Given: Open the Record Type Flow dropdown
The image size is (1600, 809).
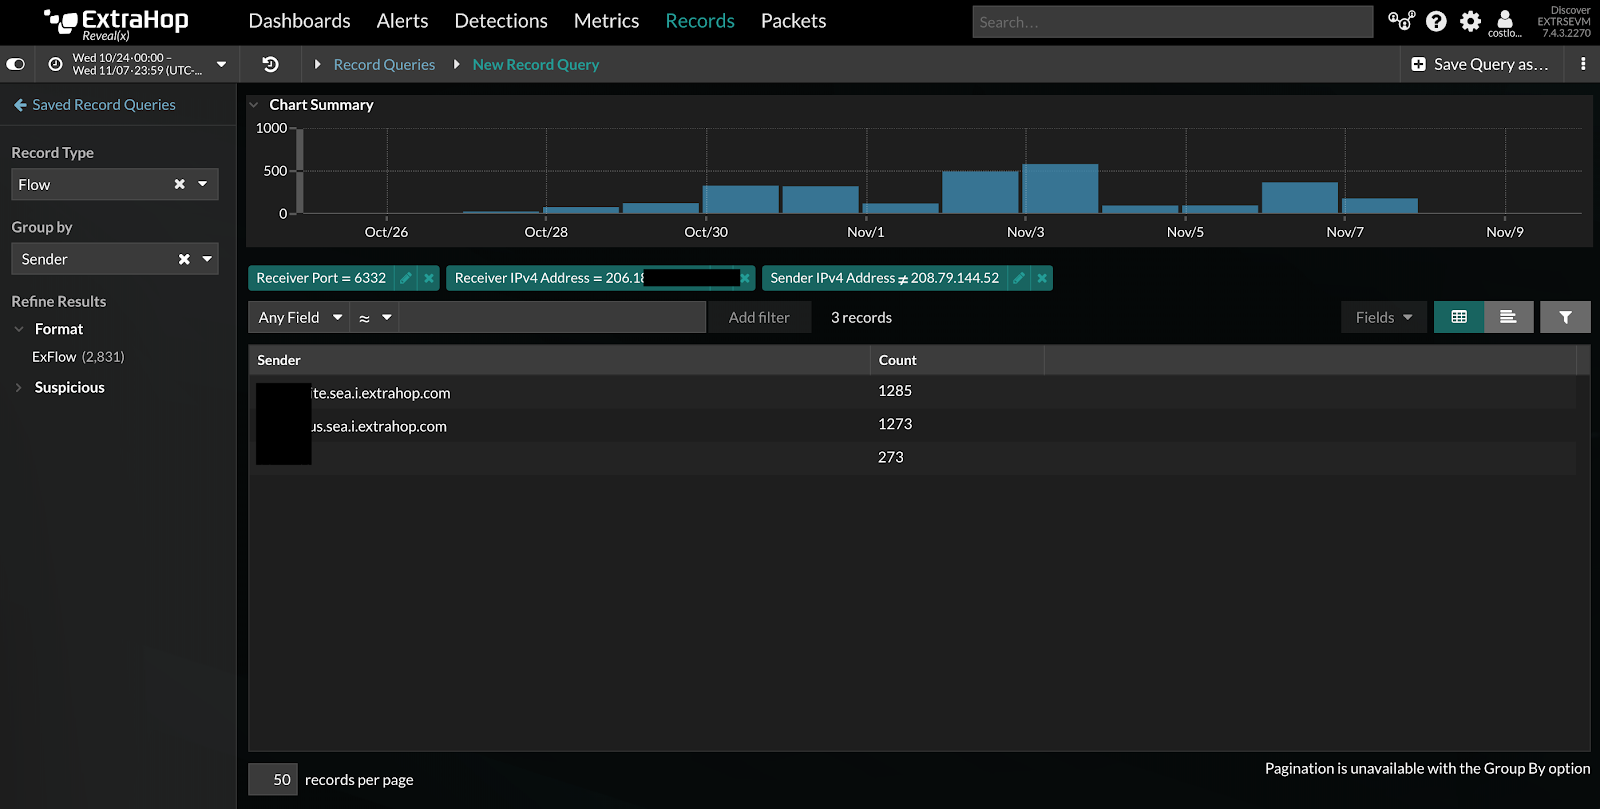Looking at the screenshot, I should [203, 184].
